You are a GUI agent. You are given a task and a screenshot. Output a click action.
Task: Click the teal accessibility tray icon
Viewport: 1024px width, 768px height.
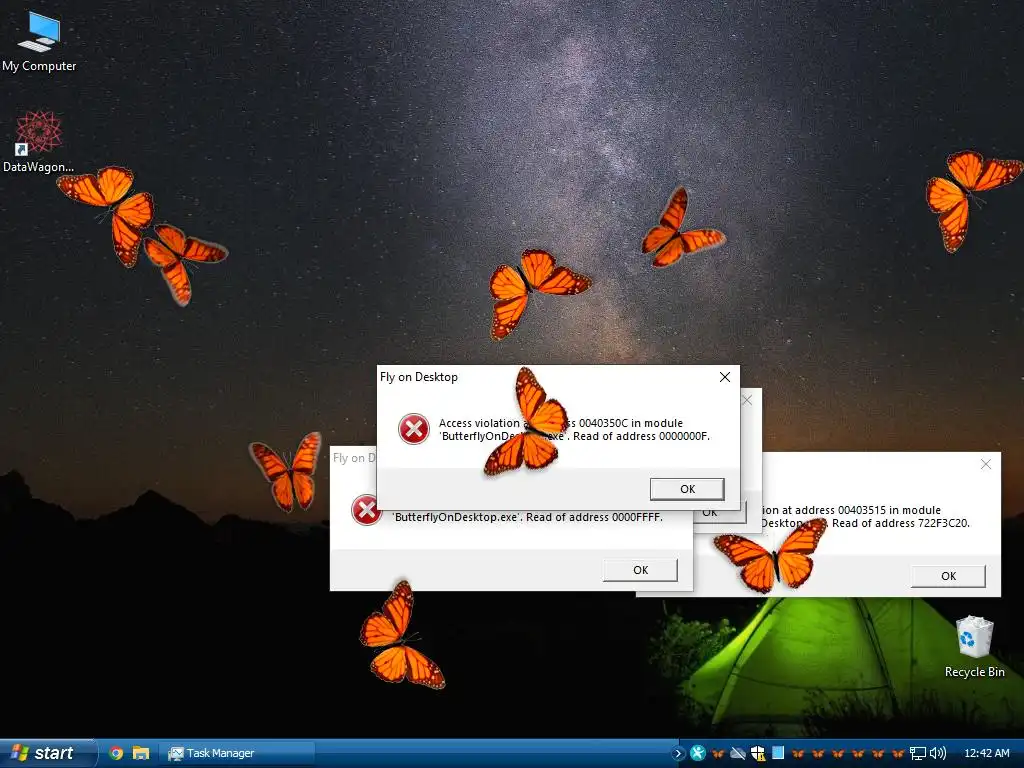click(x=697, y=753)
